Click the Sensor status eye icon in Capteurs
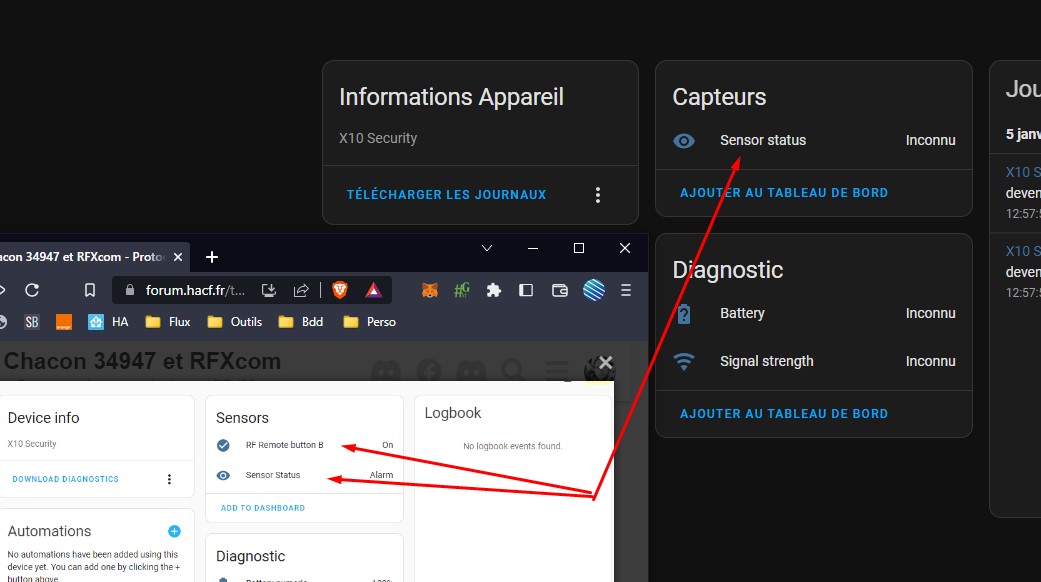The height and width of the screenshot is (582, 1041). point(684,141)
